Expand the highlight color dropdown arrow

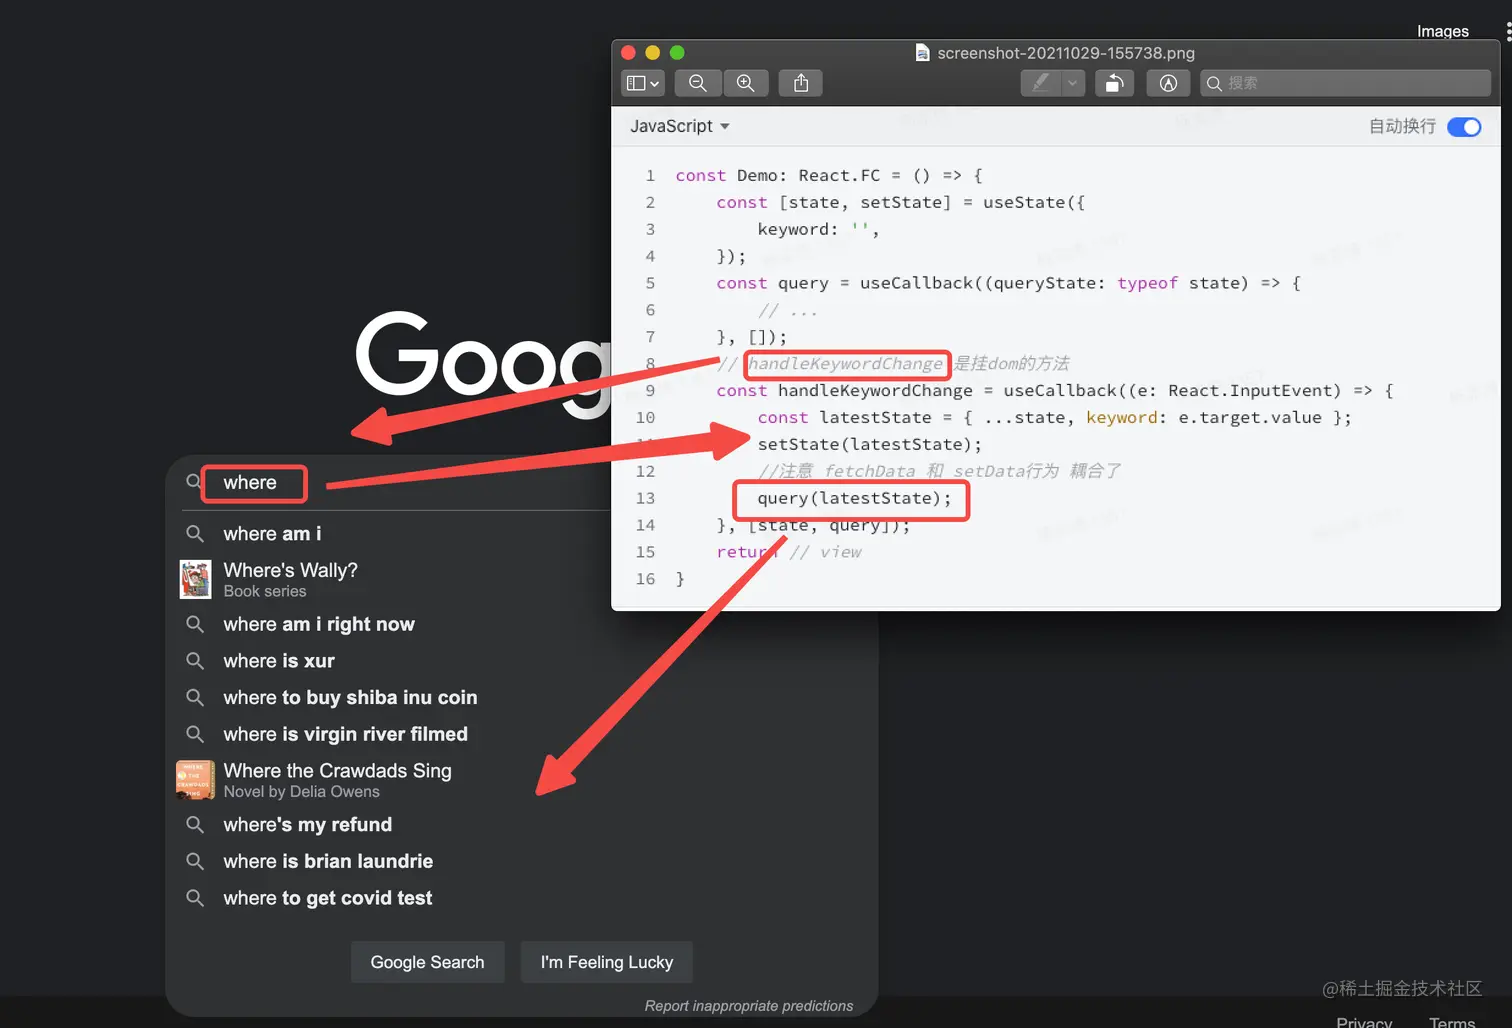click(x=1073, y=83)
